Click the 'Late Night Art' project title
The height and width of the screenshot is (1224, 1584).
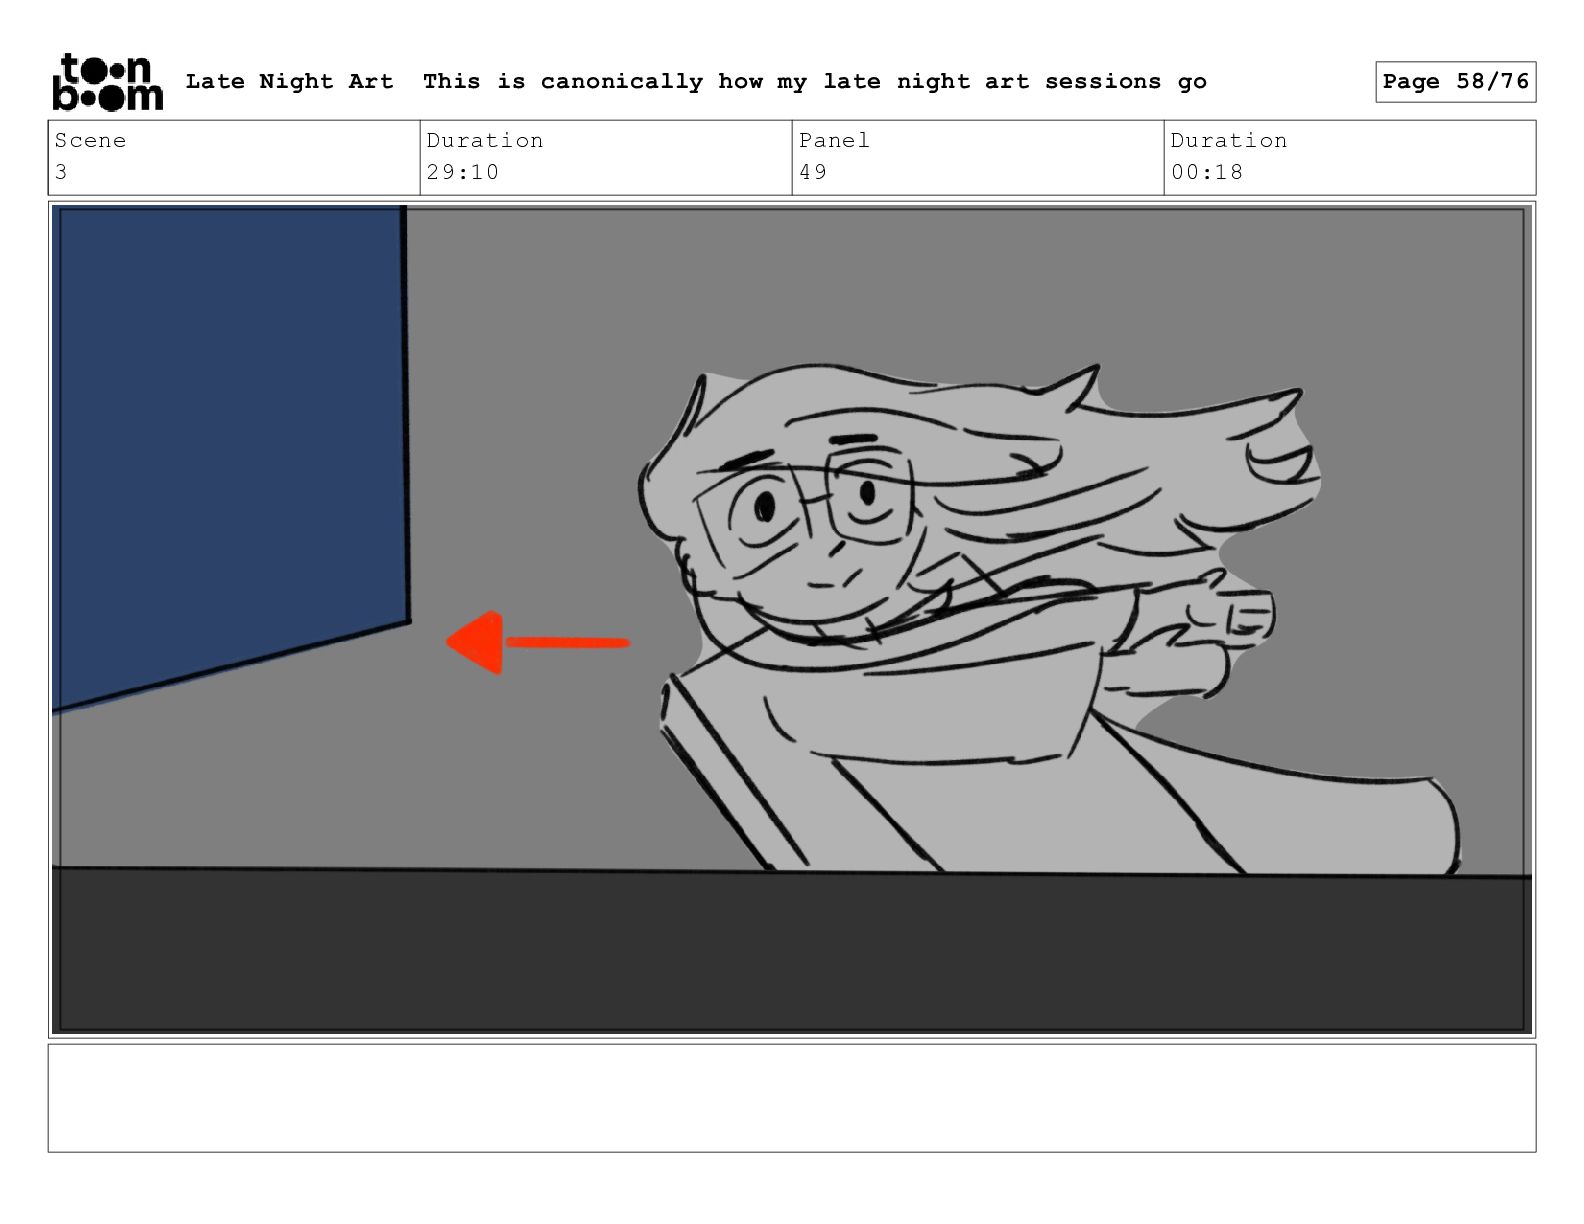[x=289, y=81]
